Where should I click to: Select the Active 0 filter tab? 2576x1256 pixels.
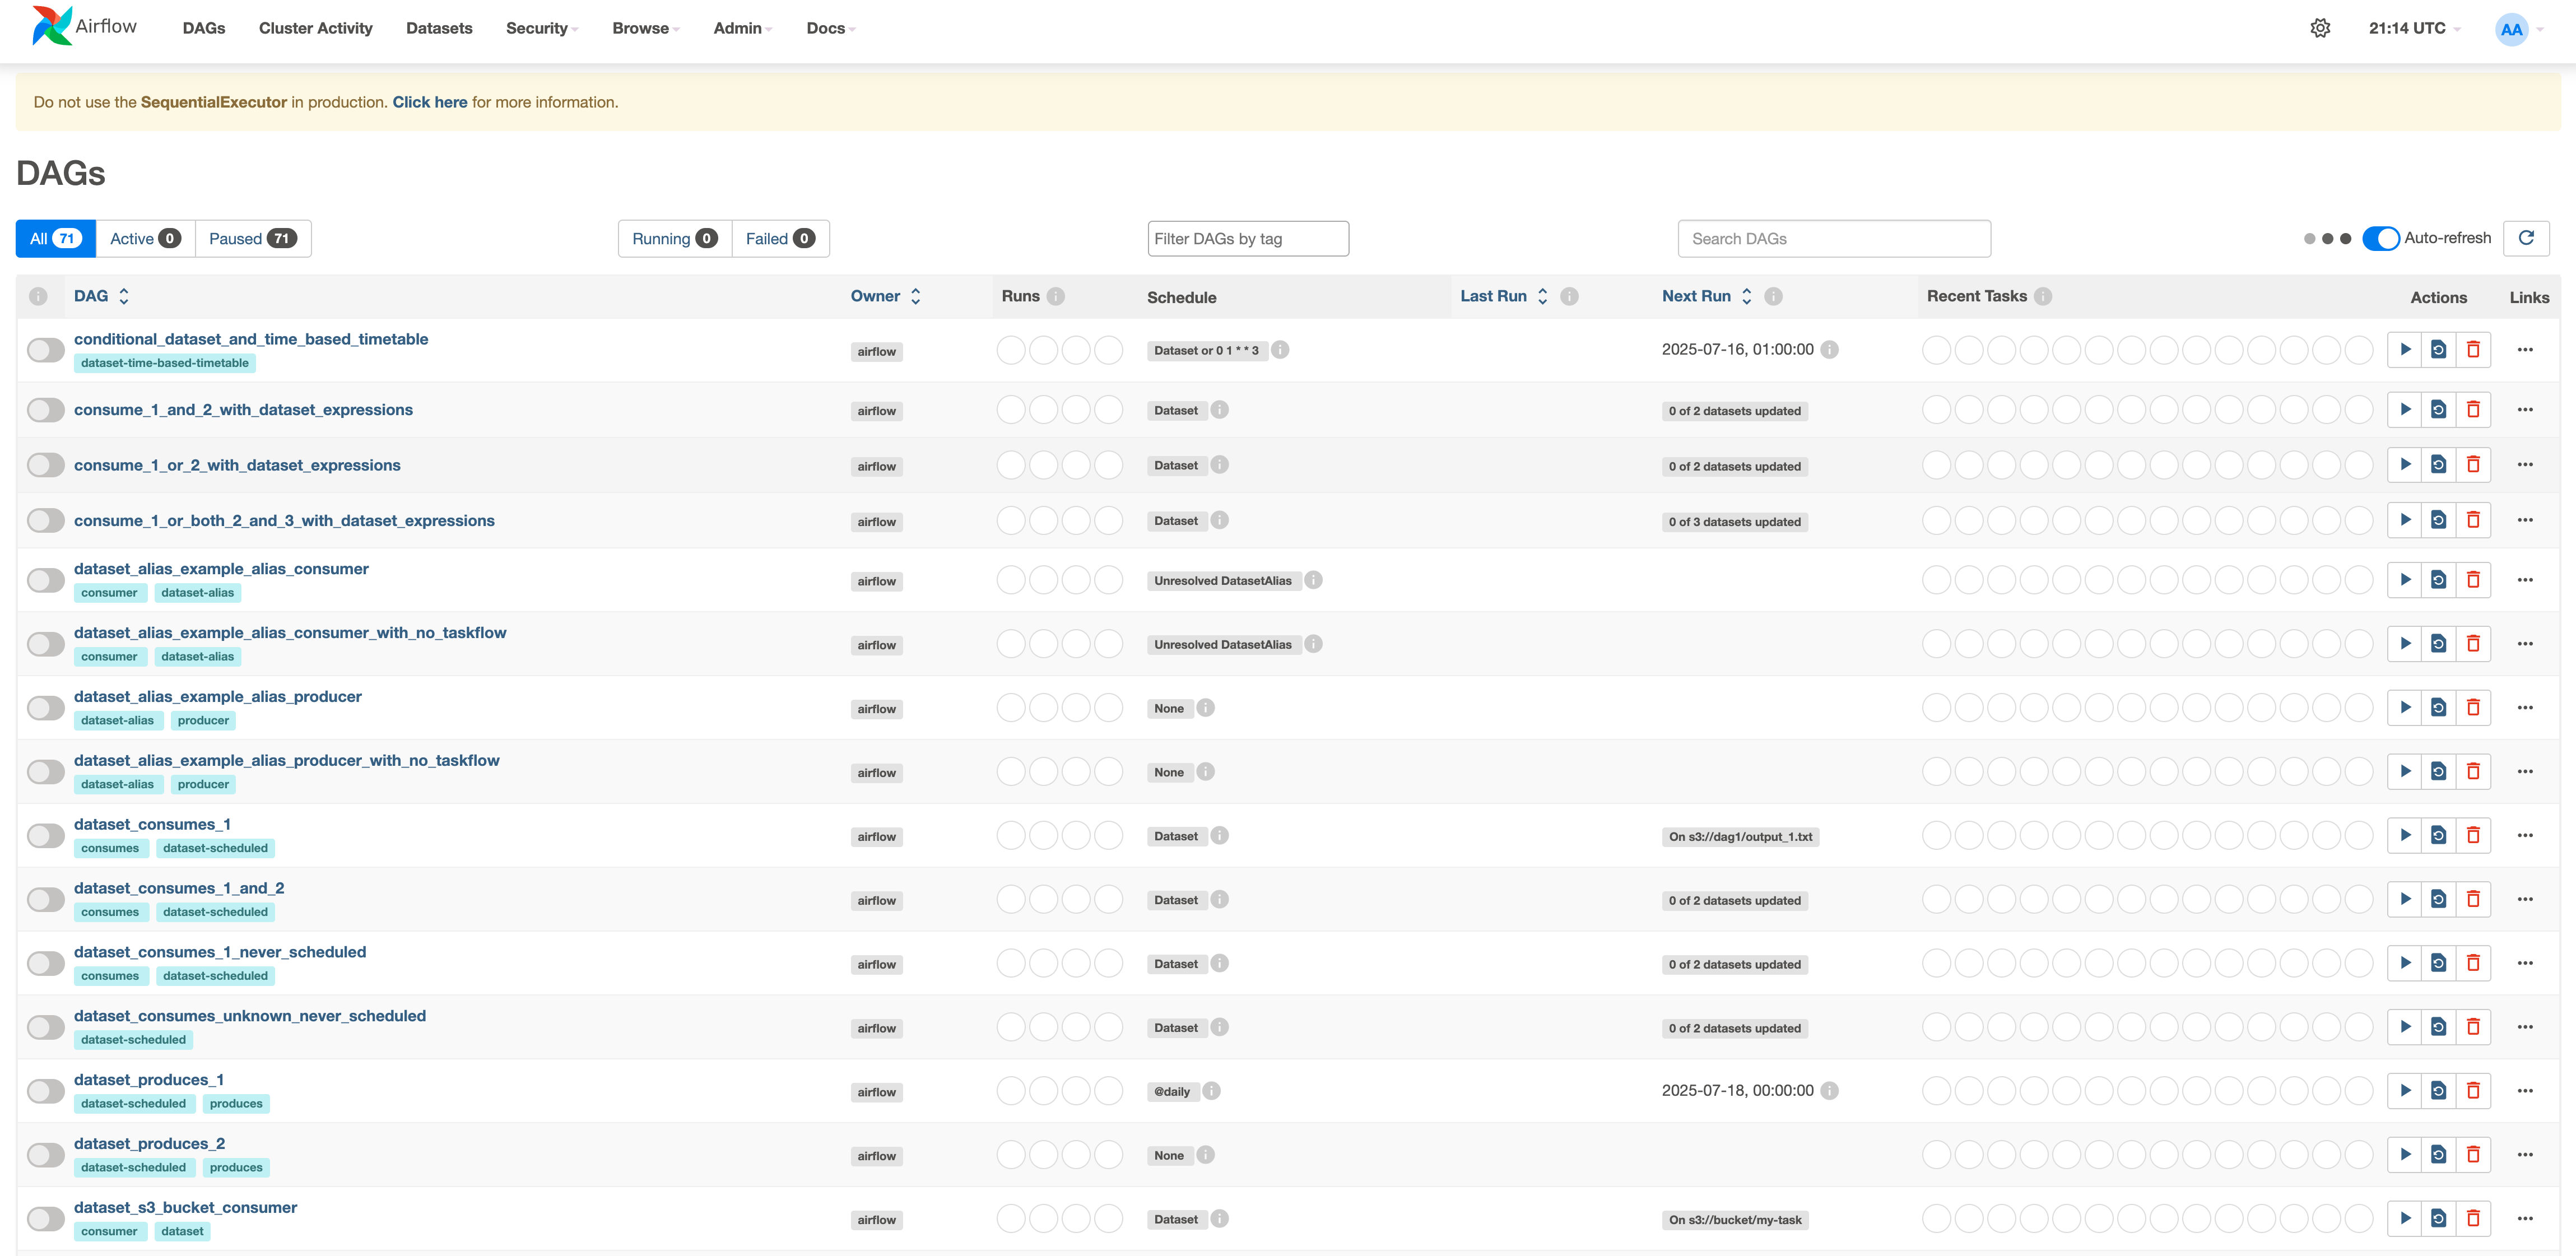point(145,238)
